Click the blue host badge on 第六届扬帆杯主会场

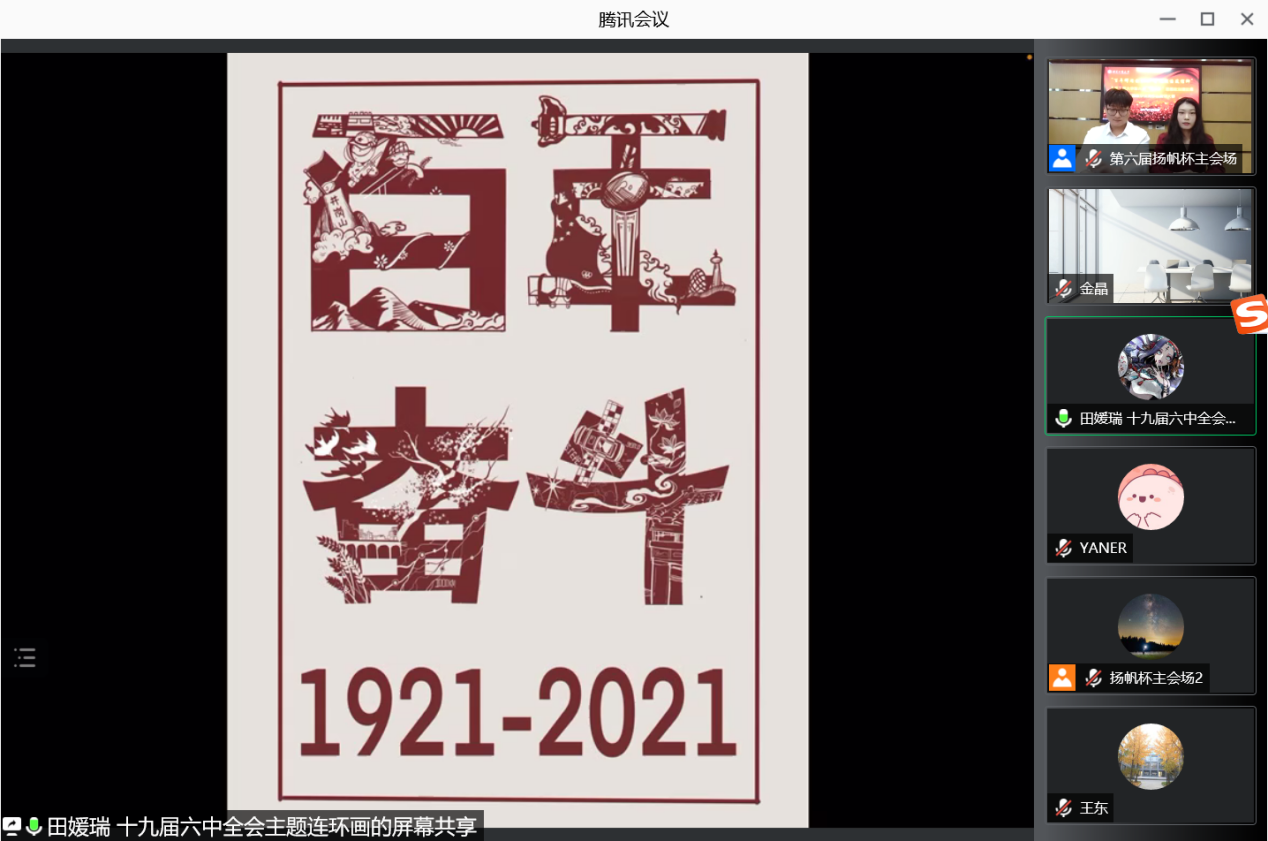pos(1062,158)
